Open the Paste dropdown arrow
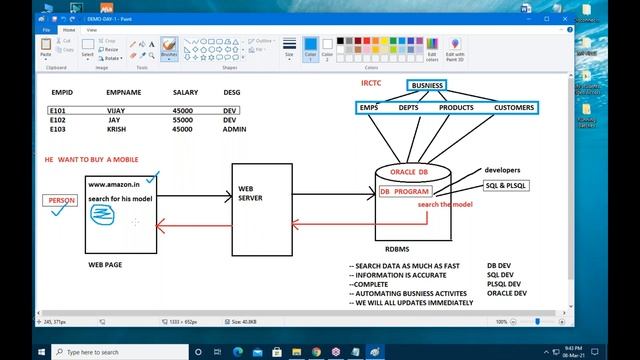The height and width of the screenshot is (360, 640). coord(46,58)
